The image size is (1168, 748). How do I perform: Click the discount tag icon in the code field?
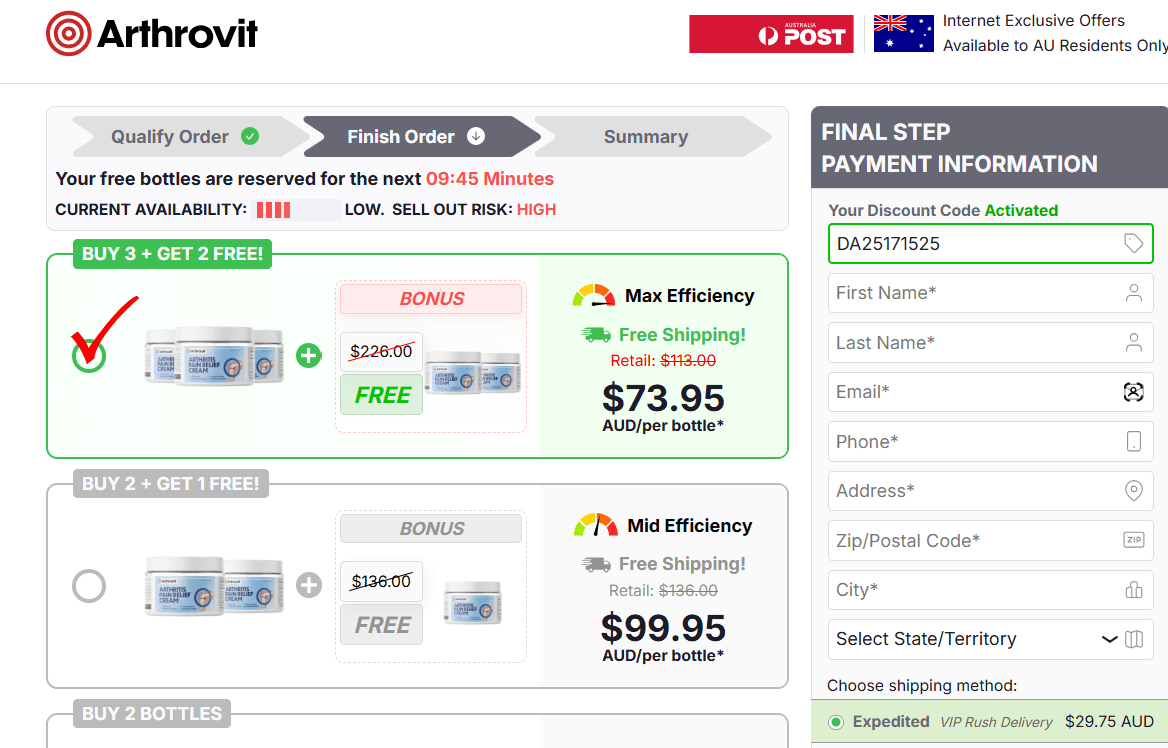pyautogui.click(x=1133, y=243)
